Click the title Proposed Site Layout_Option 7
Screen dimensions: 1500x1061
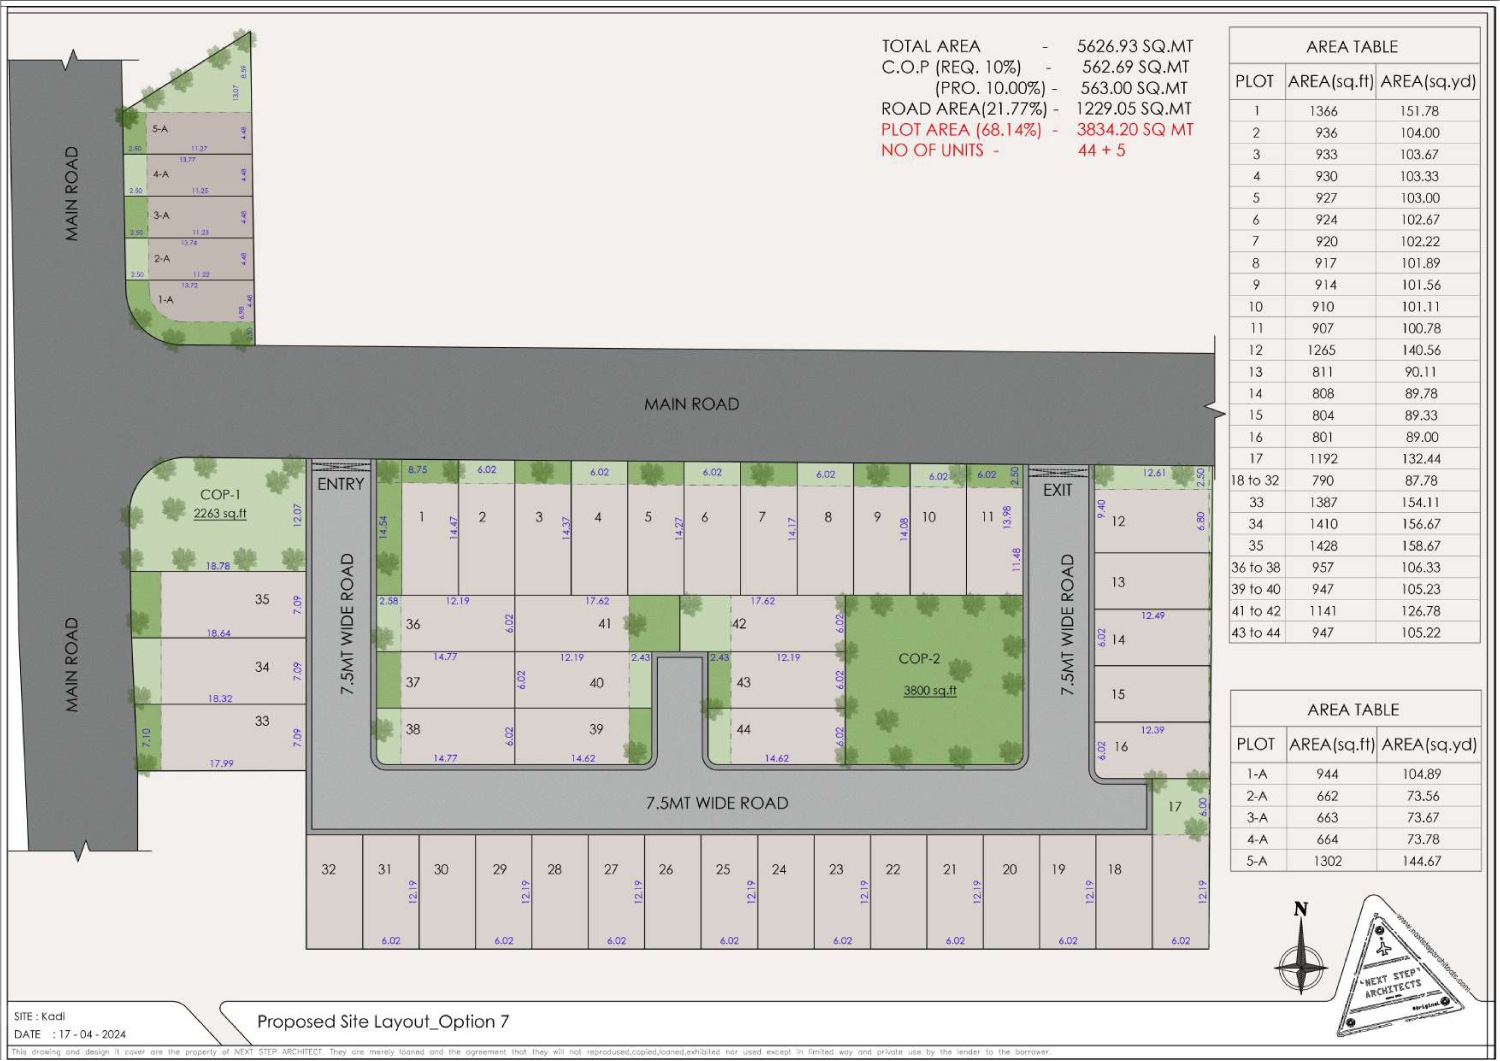coord(385,1023)
